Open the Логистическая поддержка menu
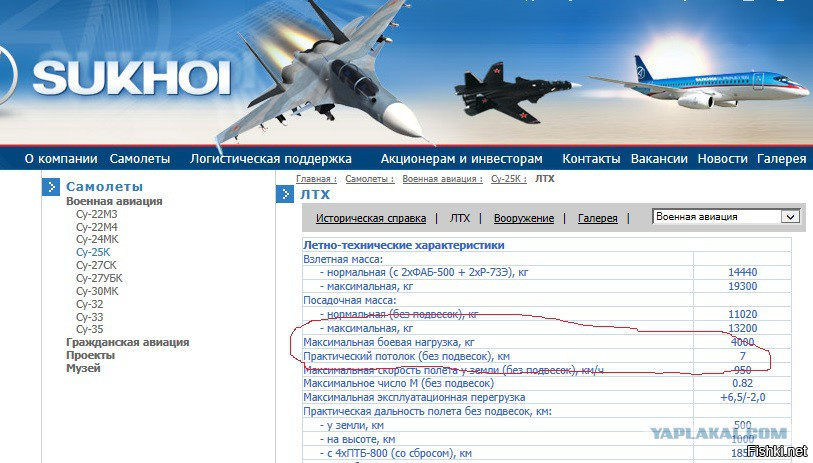The width and height of the screenshot is (813, 463). pos(271,159)
